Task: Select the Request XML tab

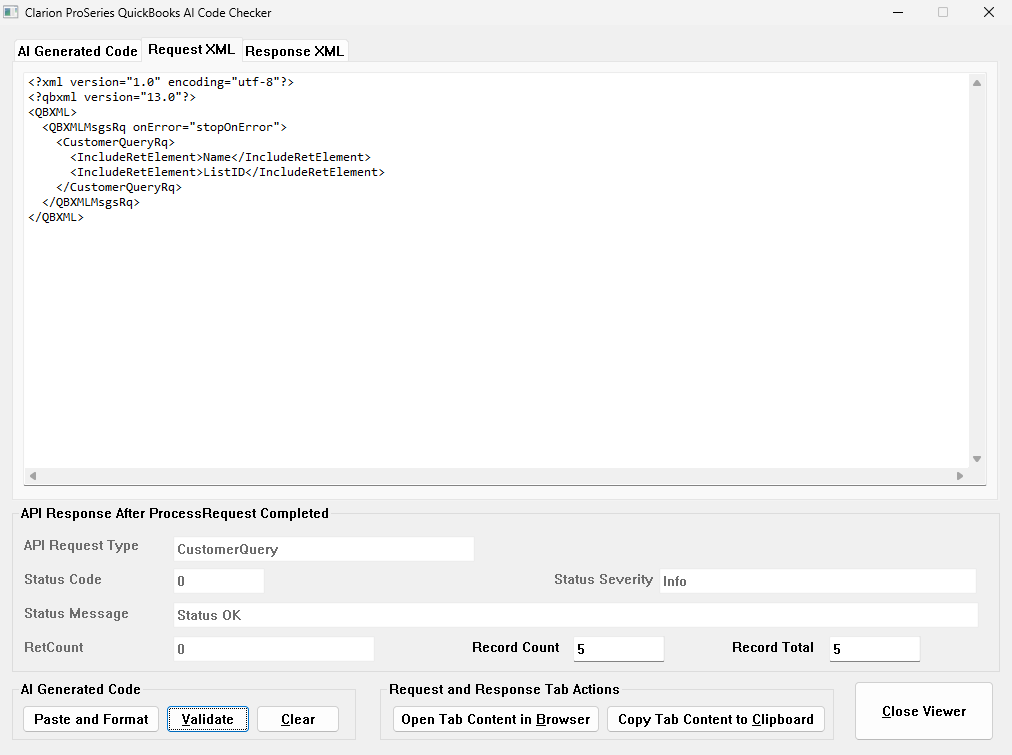Action: (x=192, y=50)
